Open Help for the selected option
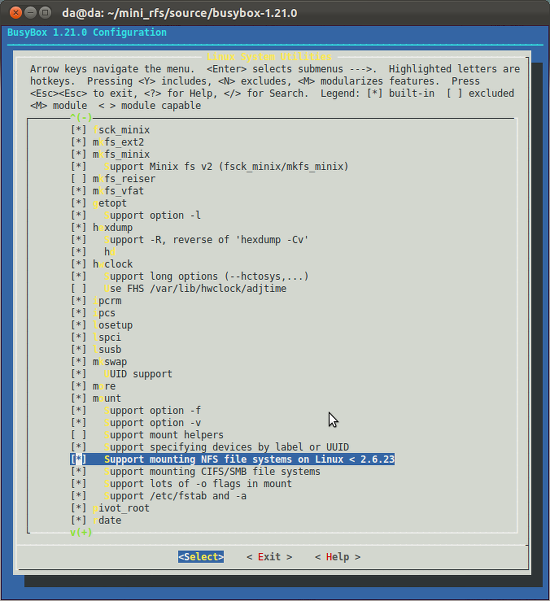The height and width of the screenshot is (601, 550). [337, 557]
